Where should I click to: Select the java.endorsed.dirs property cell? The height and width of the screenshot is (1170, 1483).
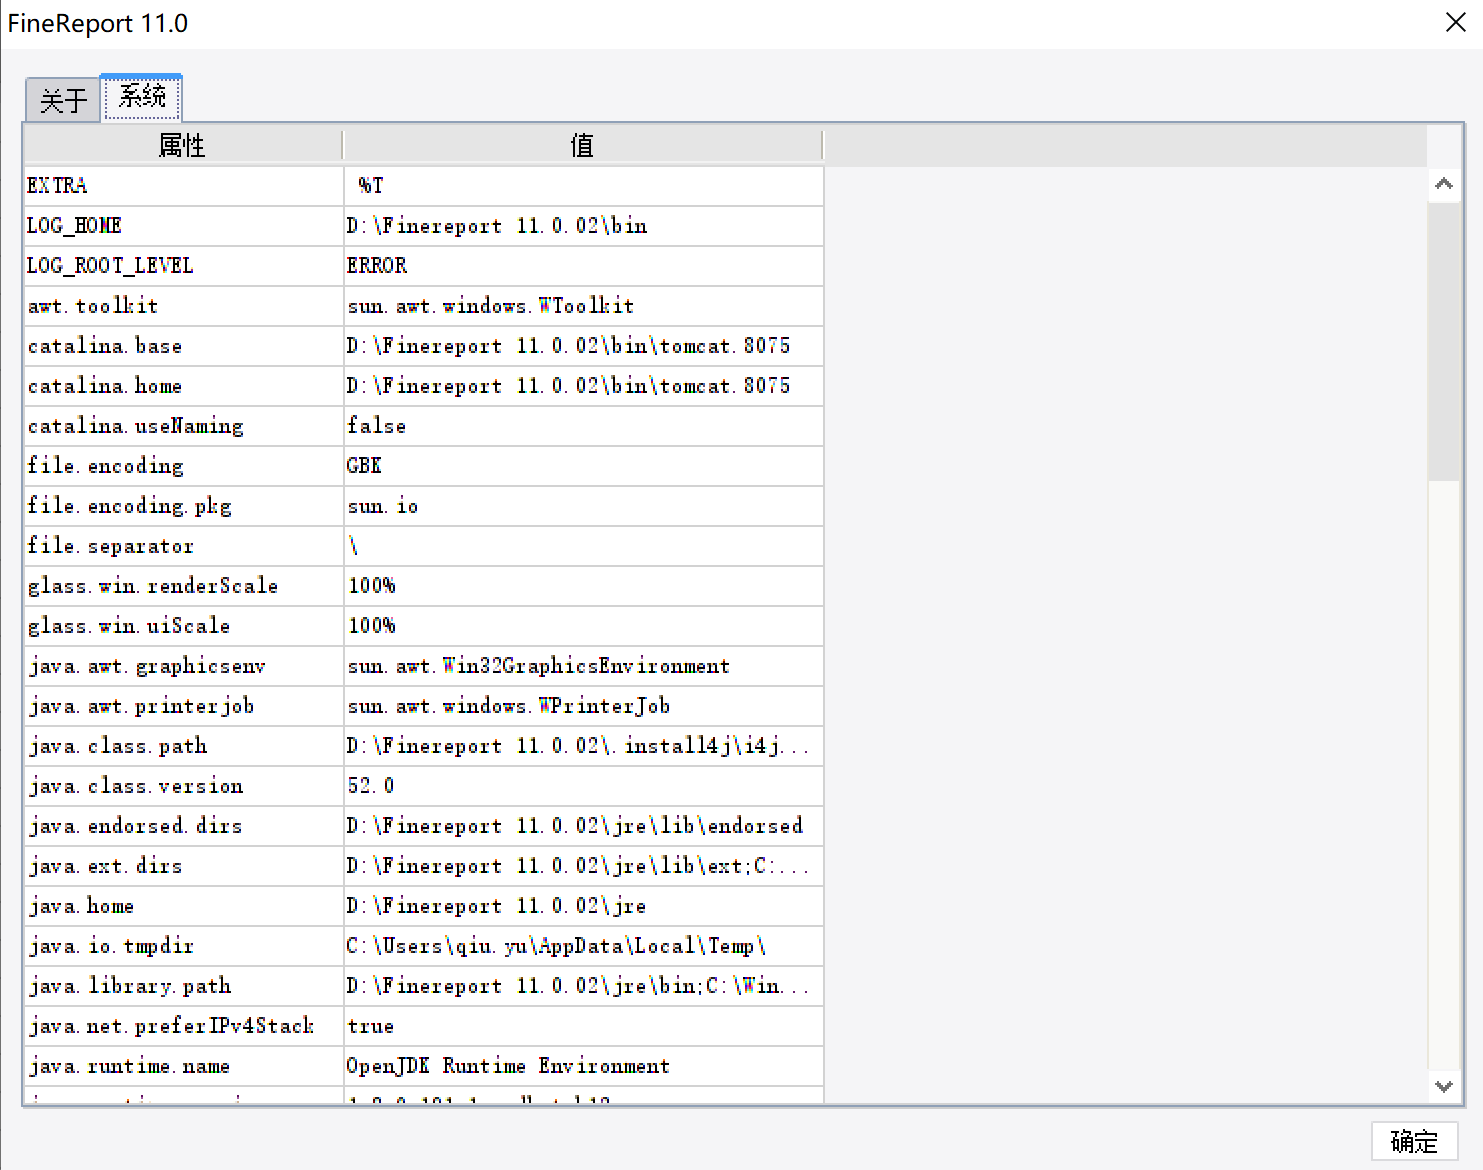pos(184,826)
